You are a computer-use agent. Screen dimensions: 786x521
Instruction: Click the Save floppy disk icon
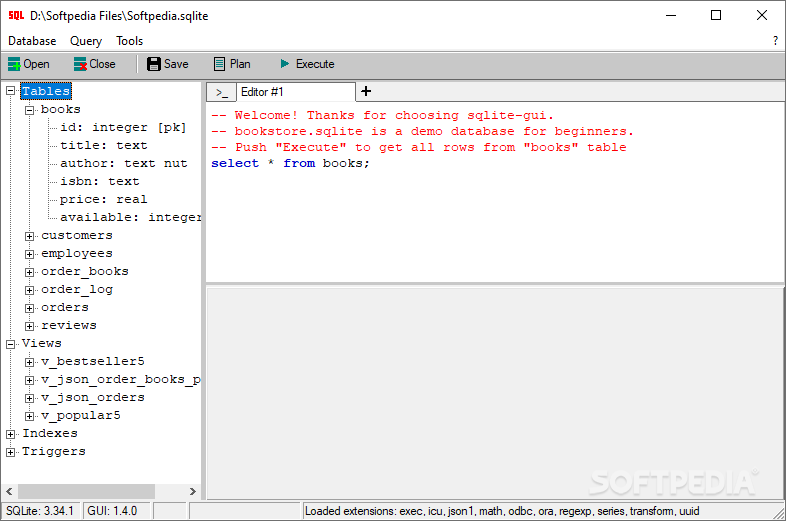pyautogui.click(x=154, y=64)
